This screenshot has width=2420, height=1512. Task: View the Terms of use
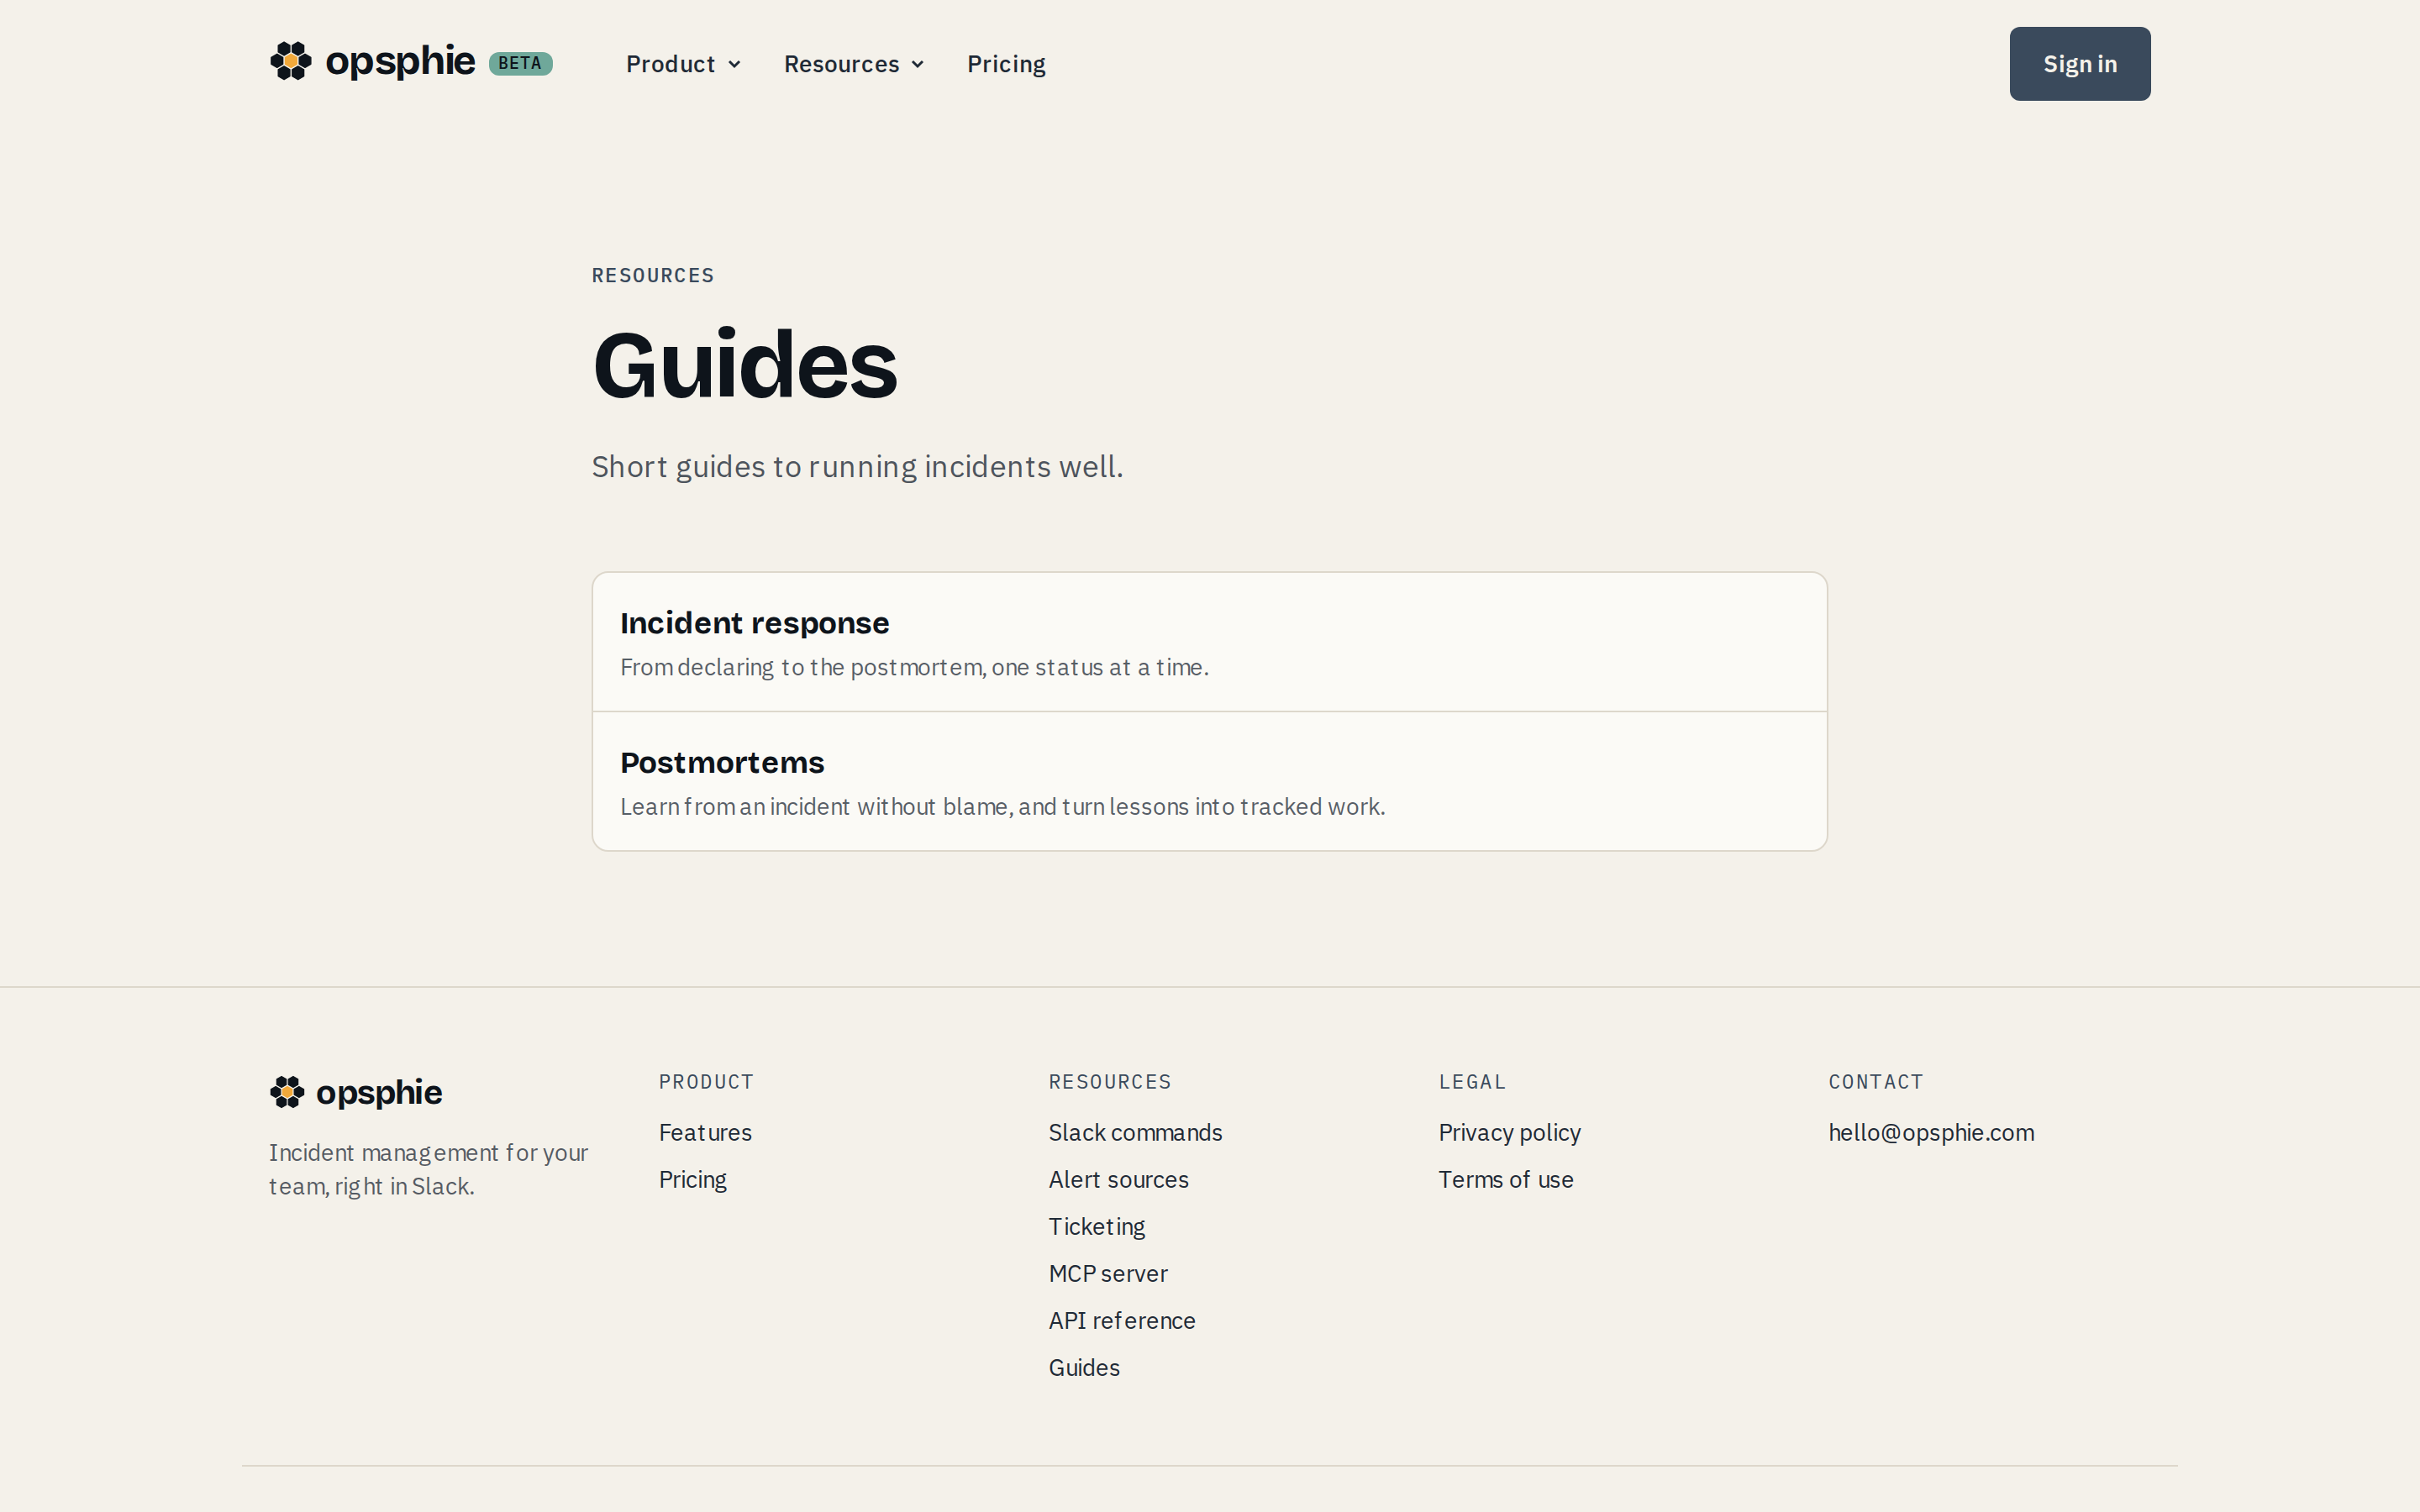[1505, 1179]
